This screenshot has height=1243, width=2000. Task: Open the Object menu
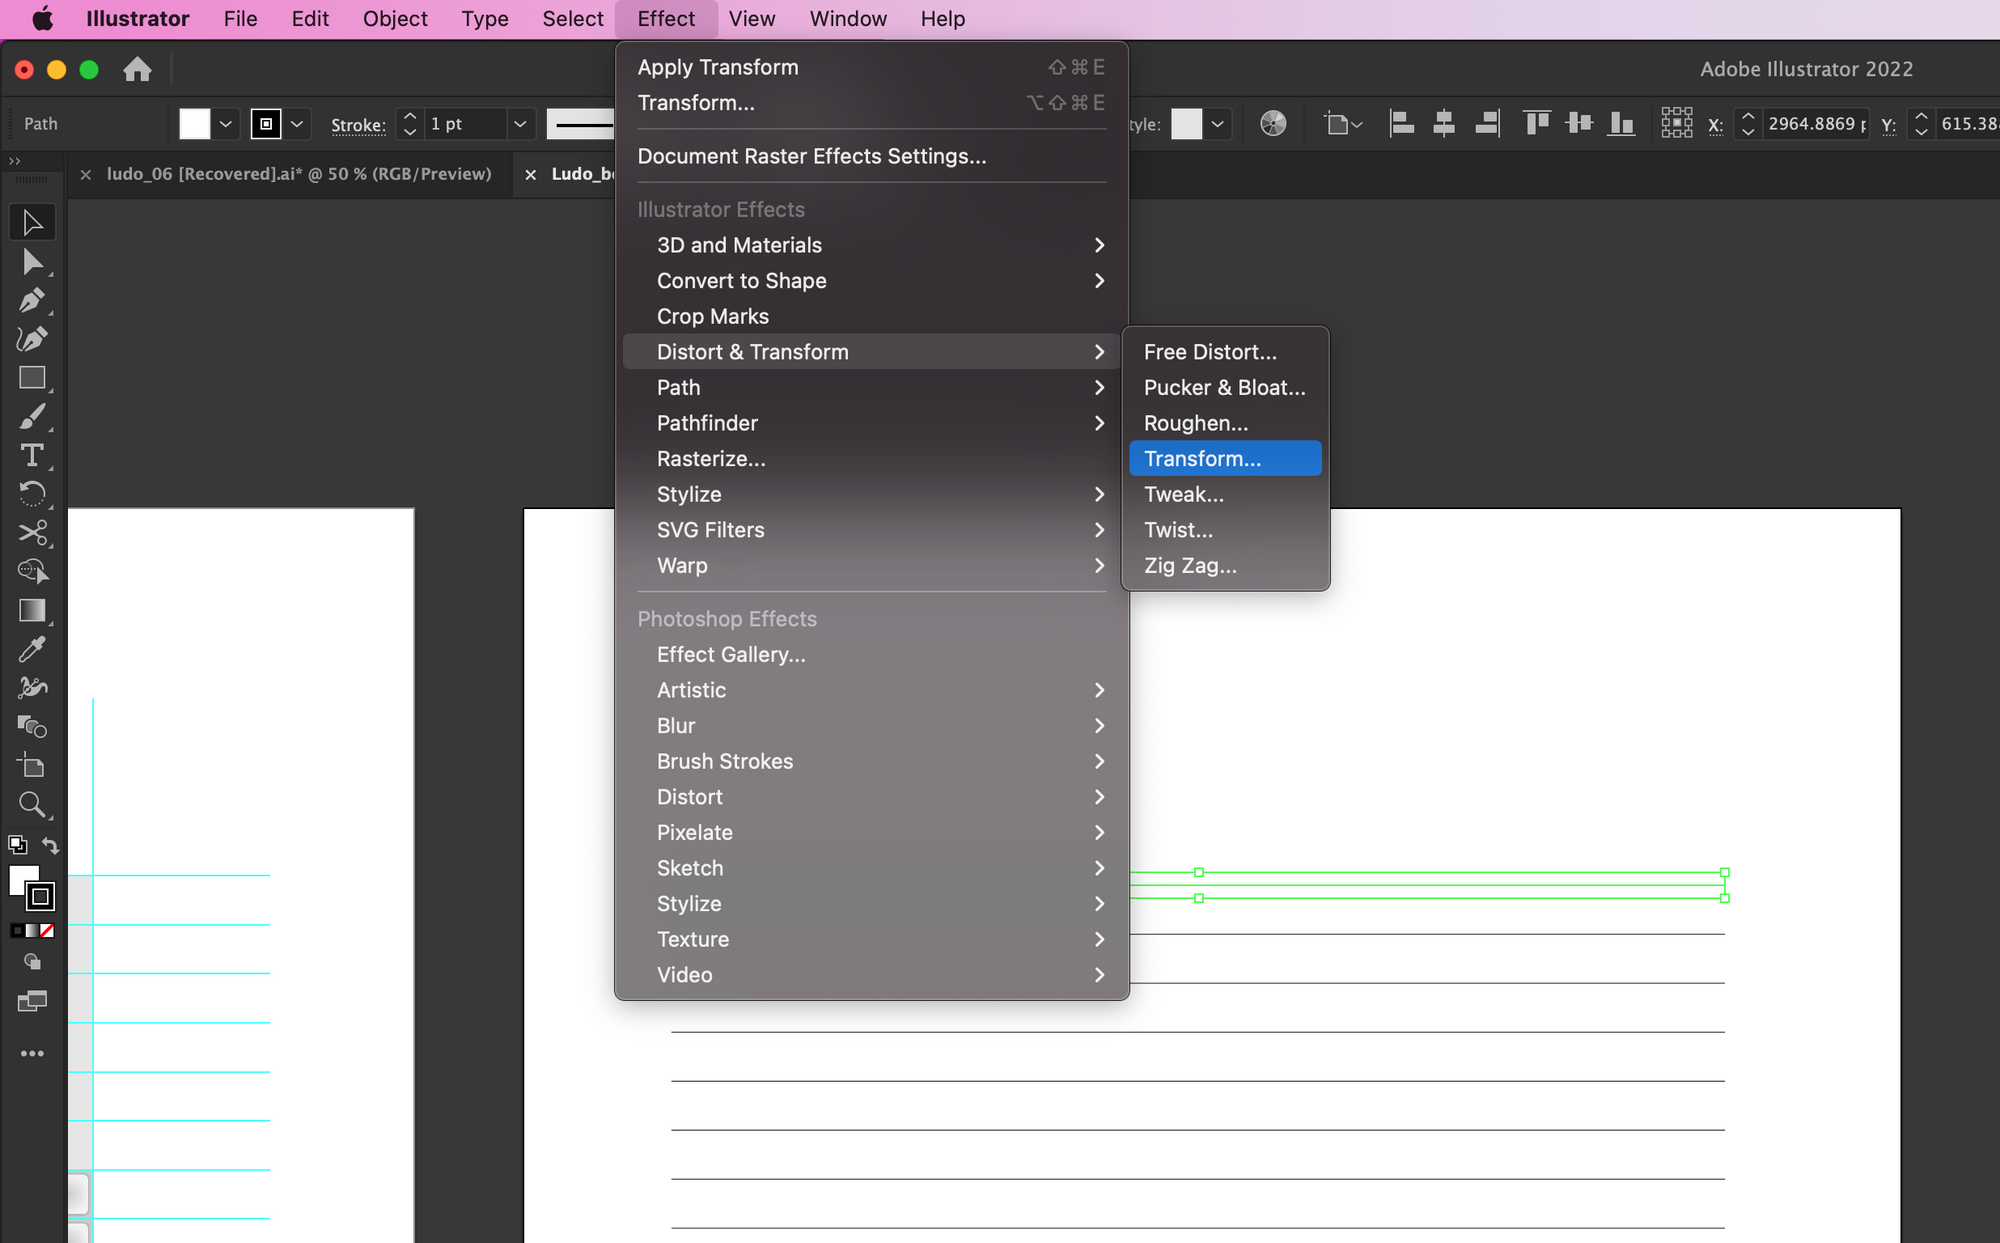[x=395, y=19]
